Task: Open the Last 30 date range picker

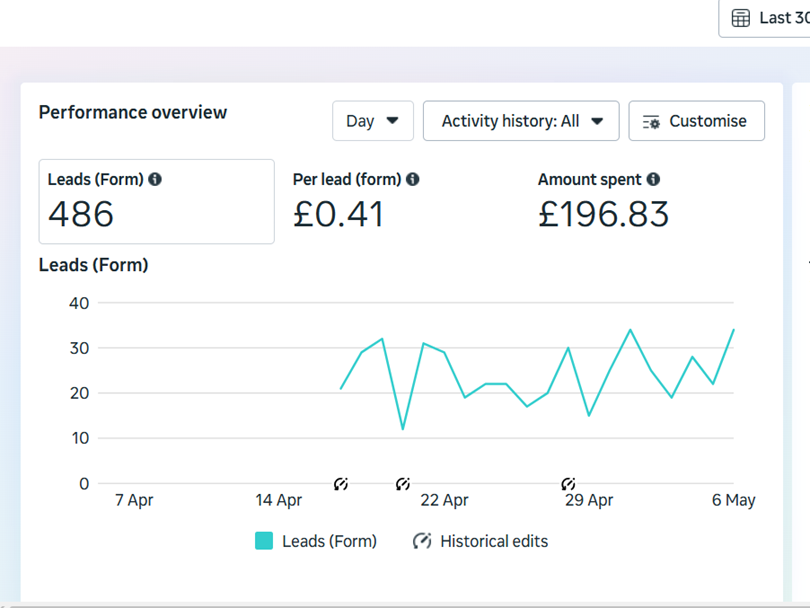Action: click(765, 18)
